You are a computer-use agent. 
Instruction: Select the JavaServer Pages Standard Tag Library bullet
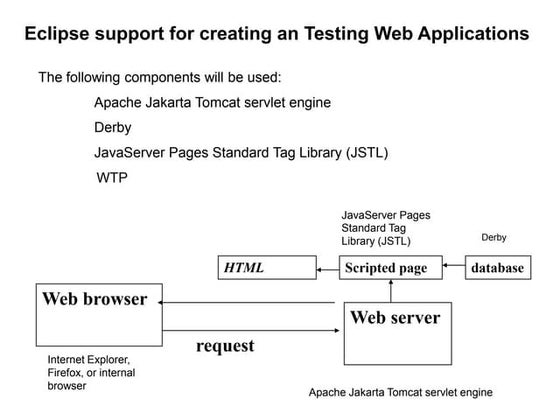click(x=241, y=153)
